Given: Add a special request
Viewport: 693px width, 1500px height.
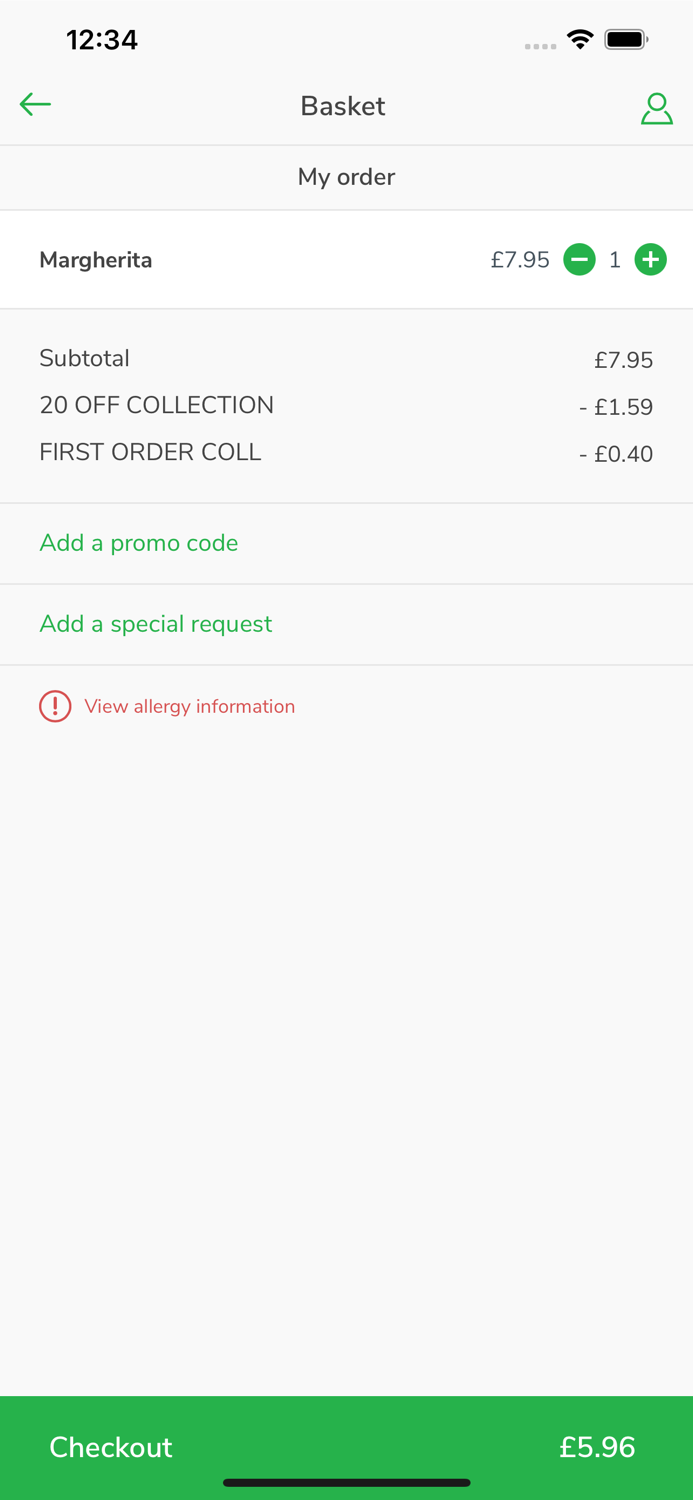Looking at the screenshot, I should click(x=156, y=624).
